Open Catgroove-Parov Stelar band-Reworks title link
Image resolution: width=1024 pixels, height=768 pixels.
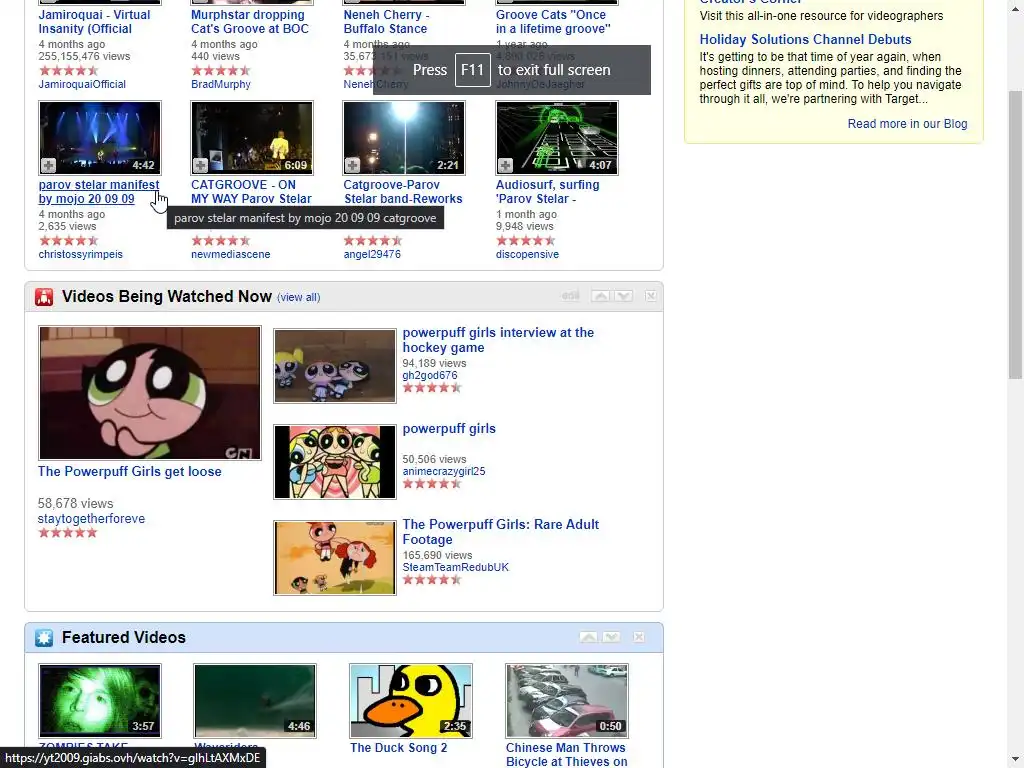point(403,192)
